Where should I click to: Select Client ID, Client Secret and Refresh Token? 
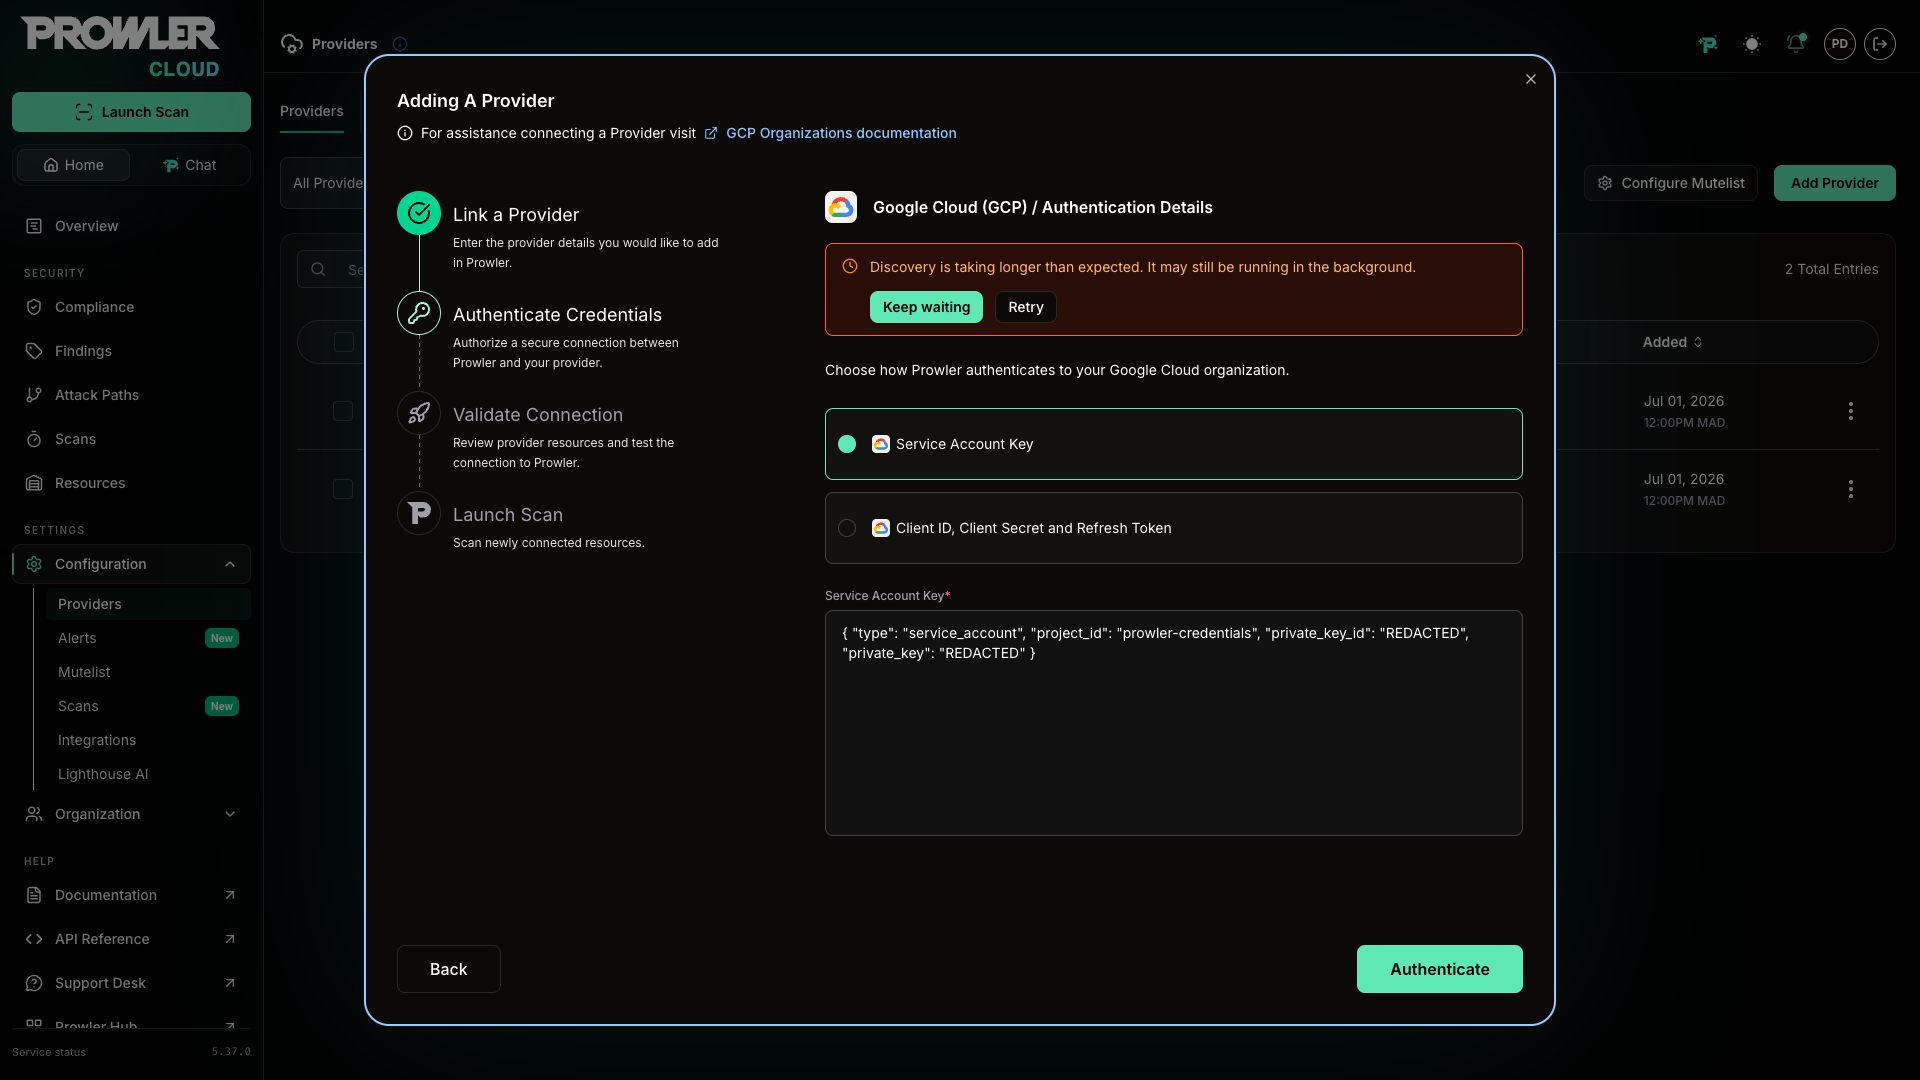(1174, 528)
